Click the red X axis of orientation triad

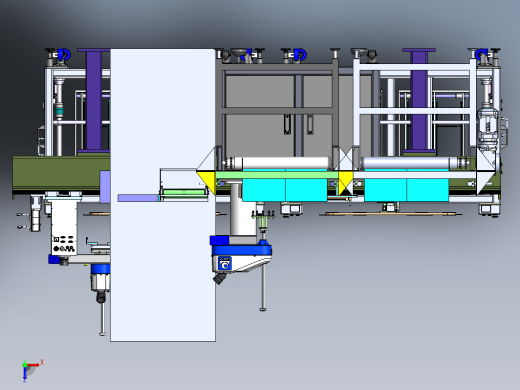click(33, 365)
